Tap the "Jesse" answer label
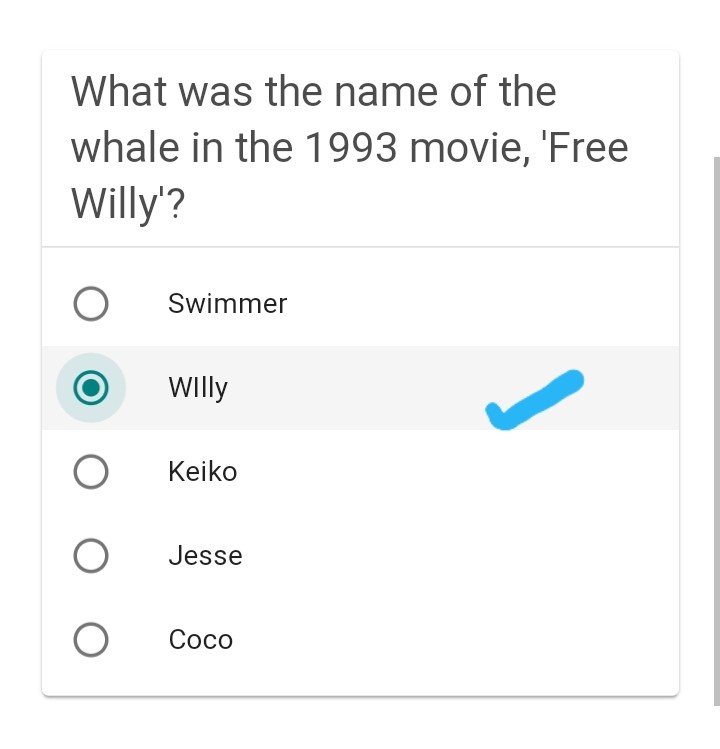Image resolution: width=720 pixels, height=749 pixels. 205,556
